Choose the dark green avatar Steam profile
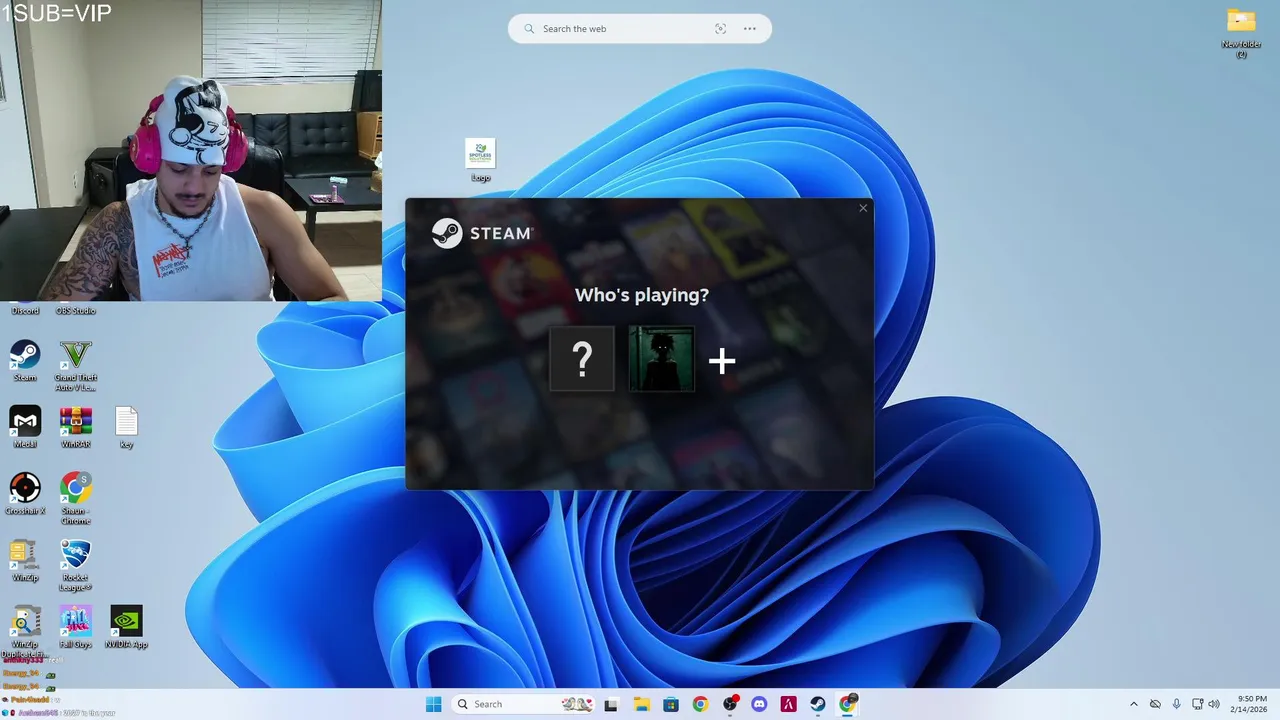This screenshot has width=1280, height=720. [x=662, y=359]
